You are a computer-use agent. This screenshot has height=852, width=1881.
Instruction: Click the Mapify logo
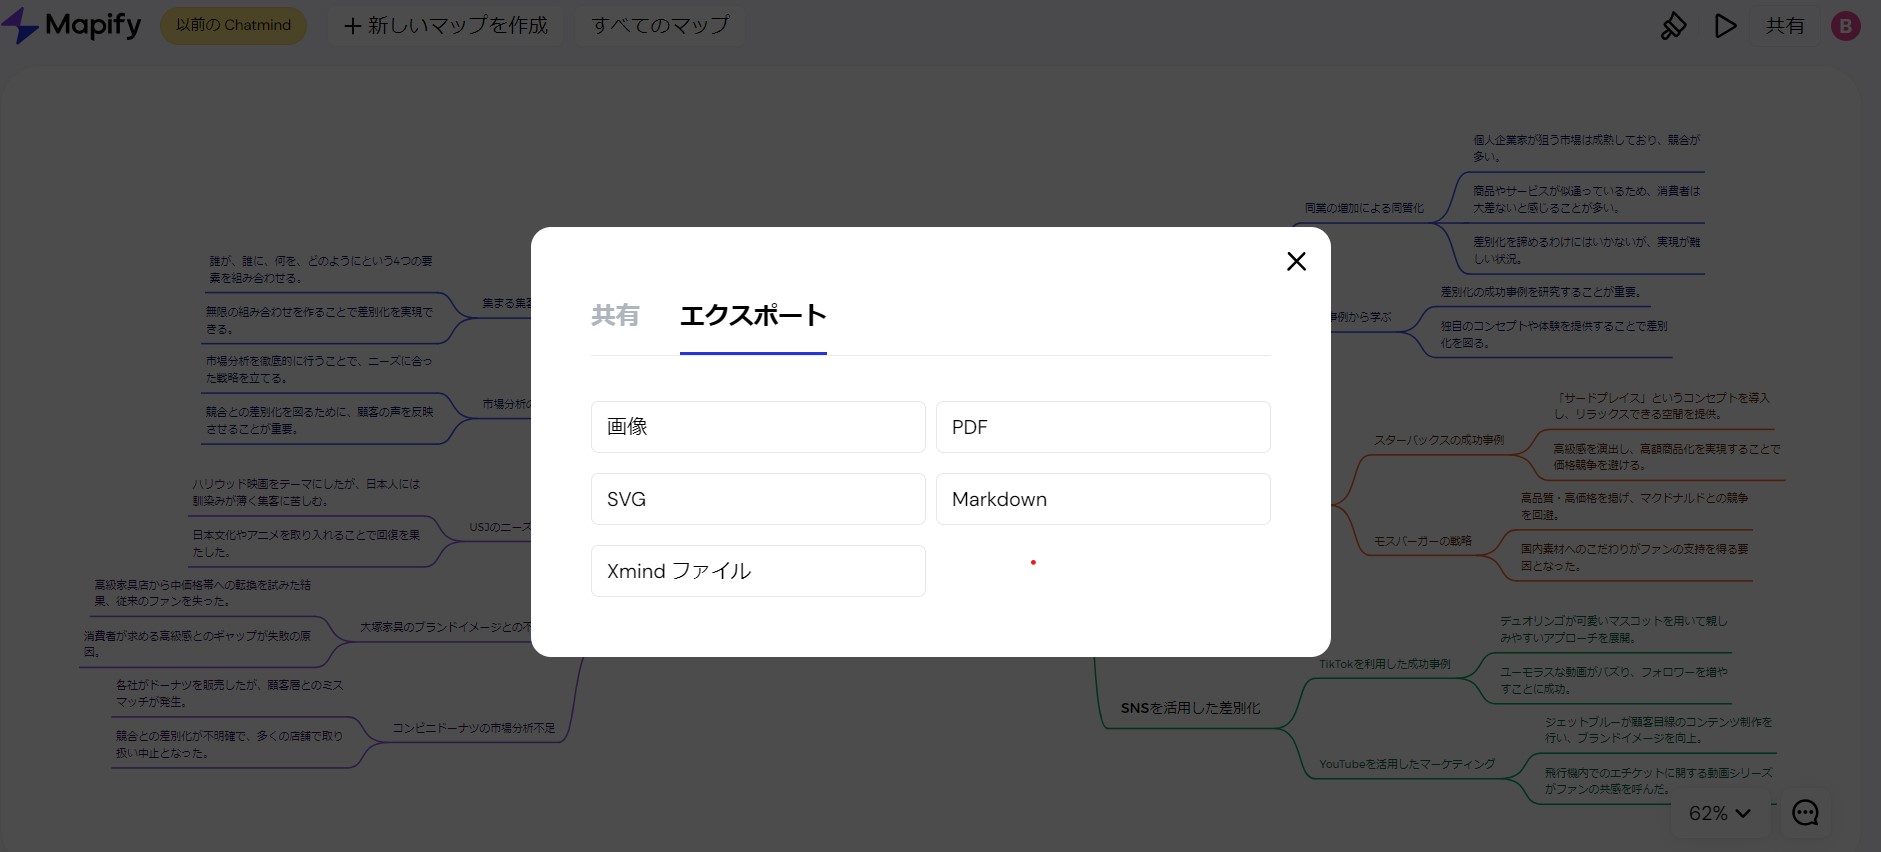[x=71, y=25]
